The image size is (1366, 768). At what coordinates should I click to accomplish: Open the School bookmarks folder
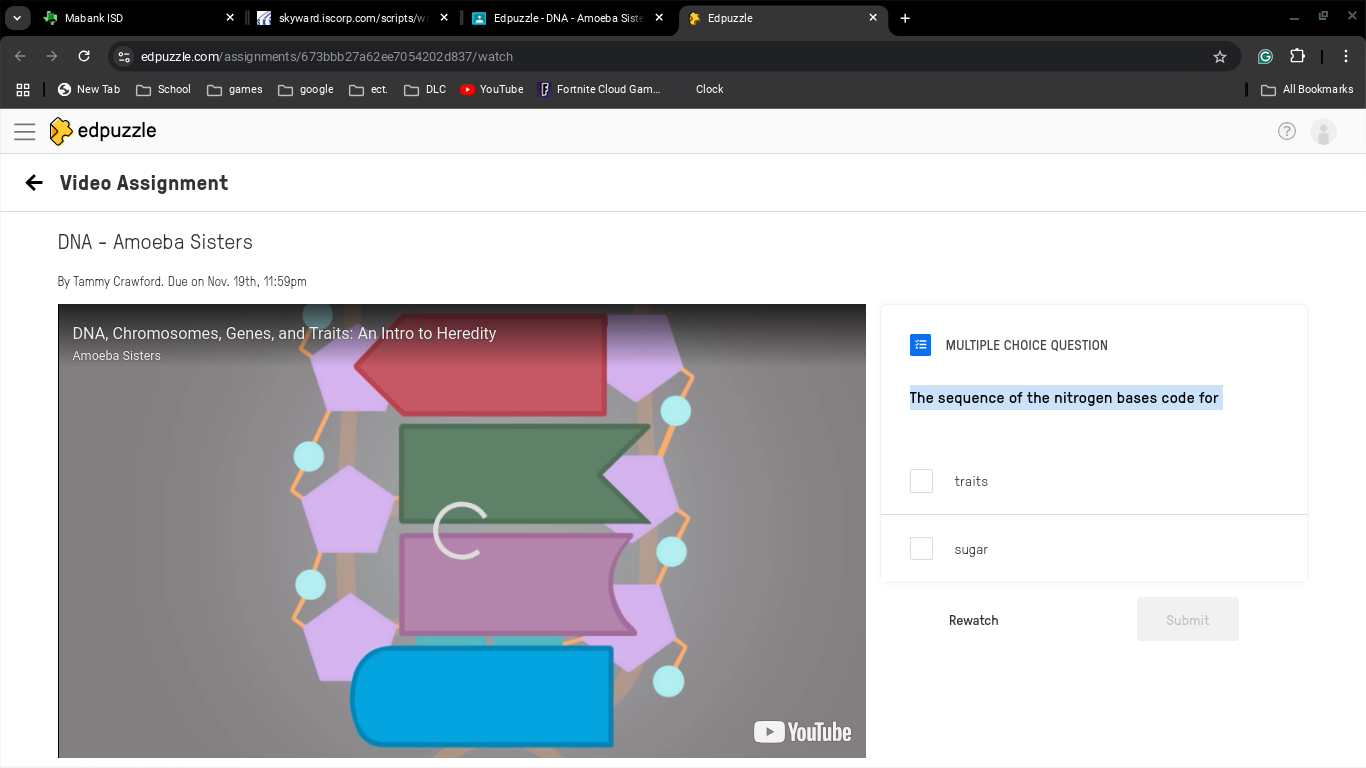coord(163,89)
